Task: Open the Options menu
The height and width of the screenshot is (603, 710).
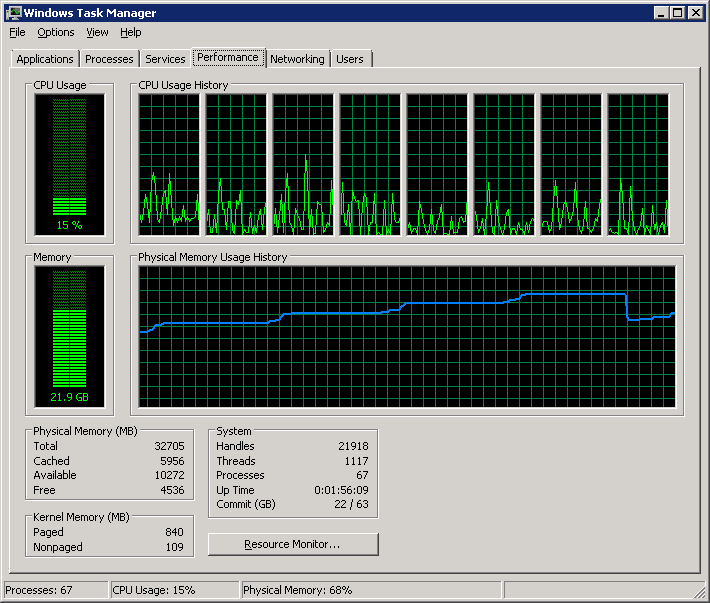Action: 56,32
